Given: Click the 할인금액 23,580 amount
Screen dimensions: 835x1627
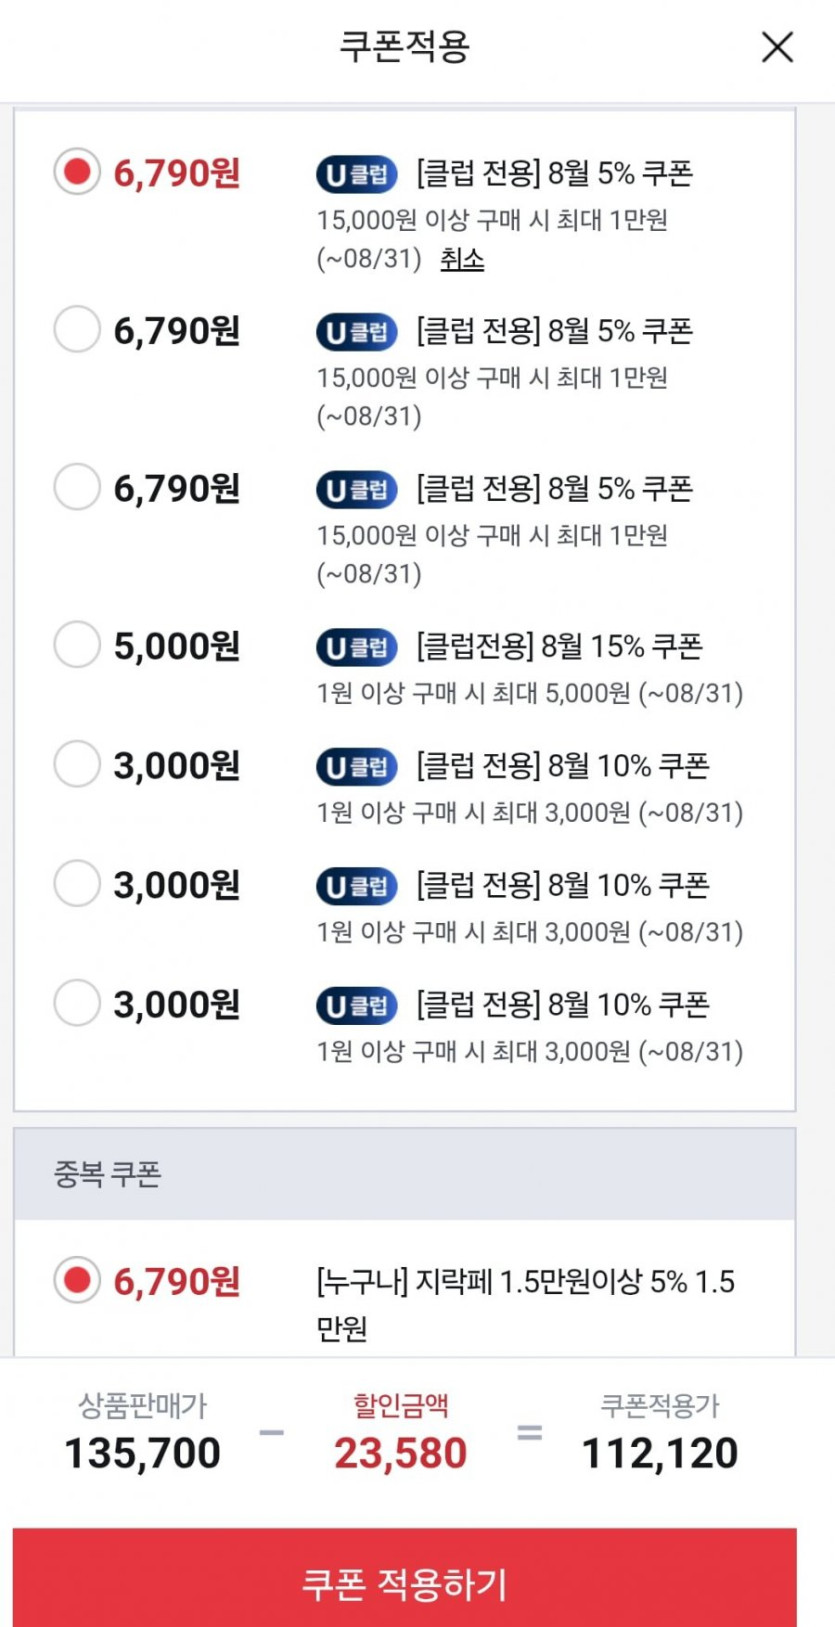Looking at the screenshot, I should pos(400,1452).
